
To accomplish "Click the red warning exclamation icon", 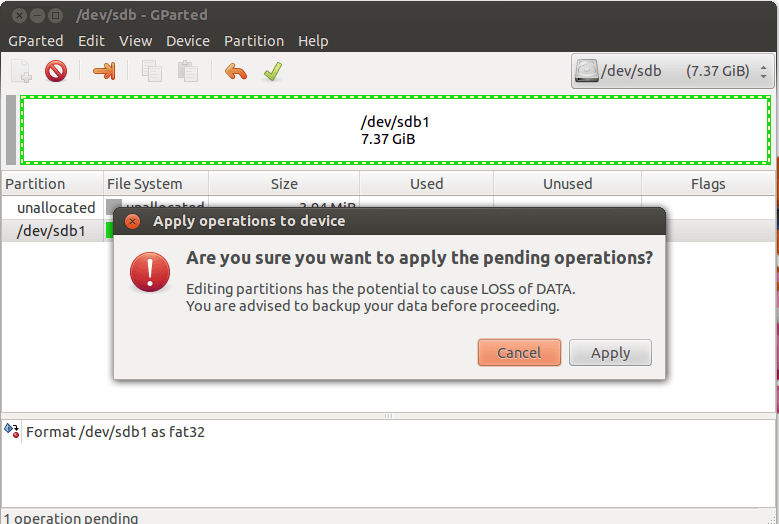I will click(150, 272).
